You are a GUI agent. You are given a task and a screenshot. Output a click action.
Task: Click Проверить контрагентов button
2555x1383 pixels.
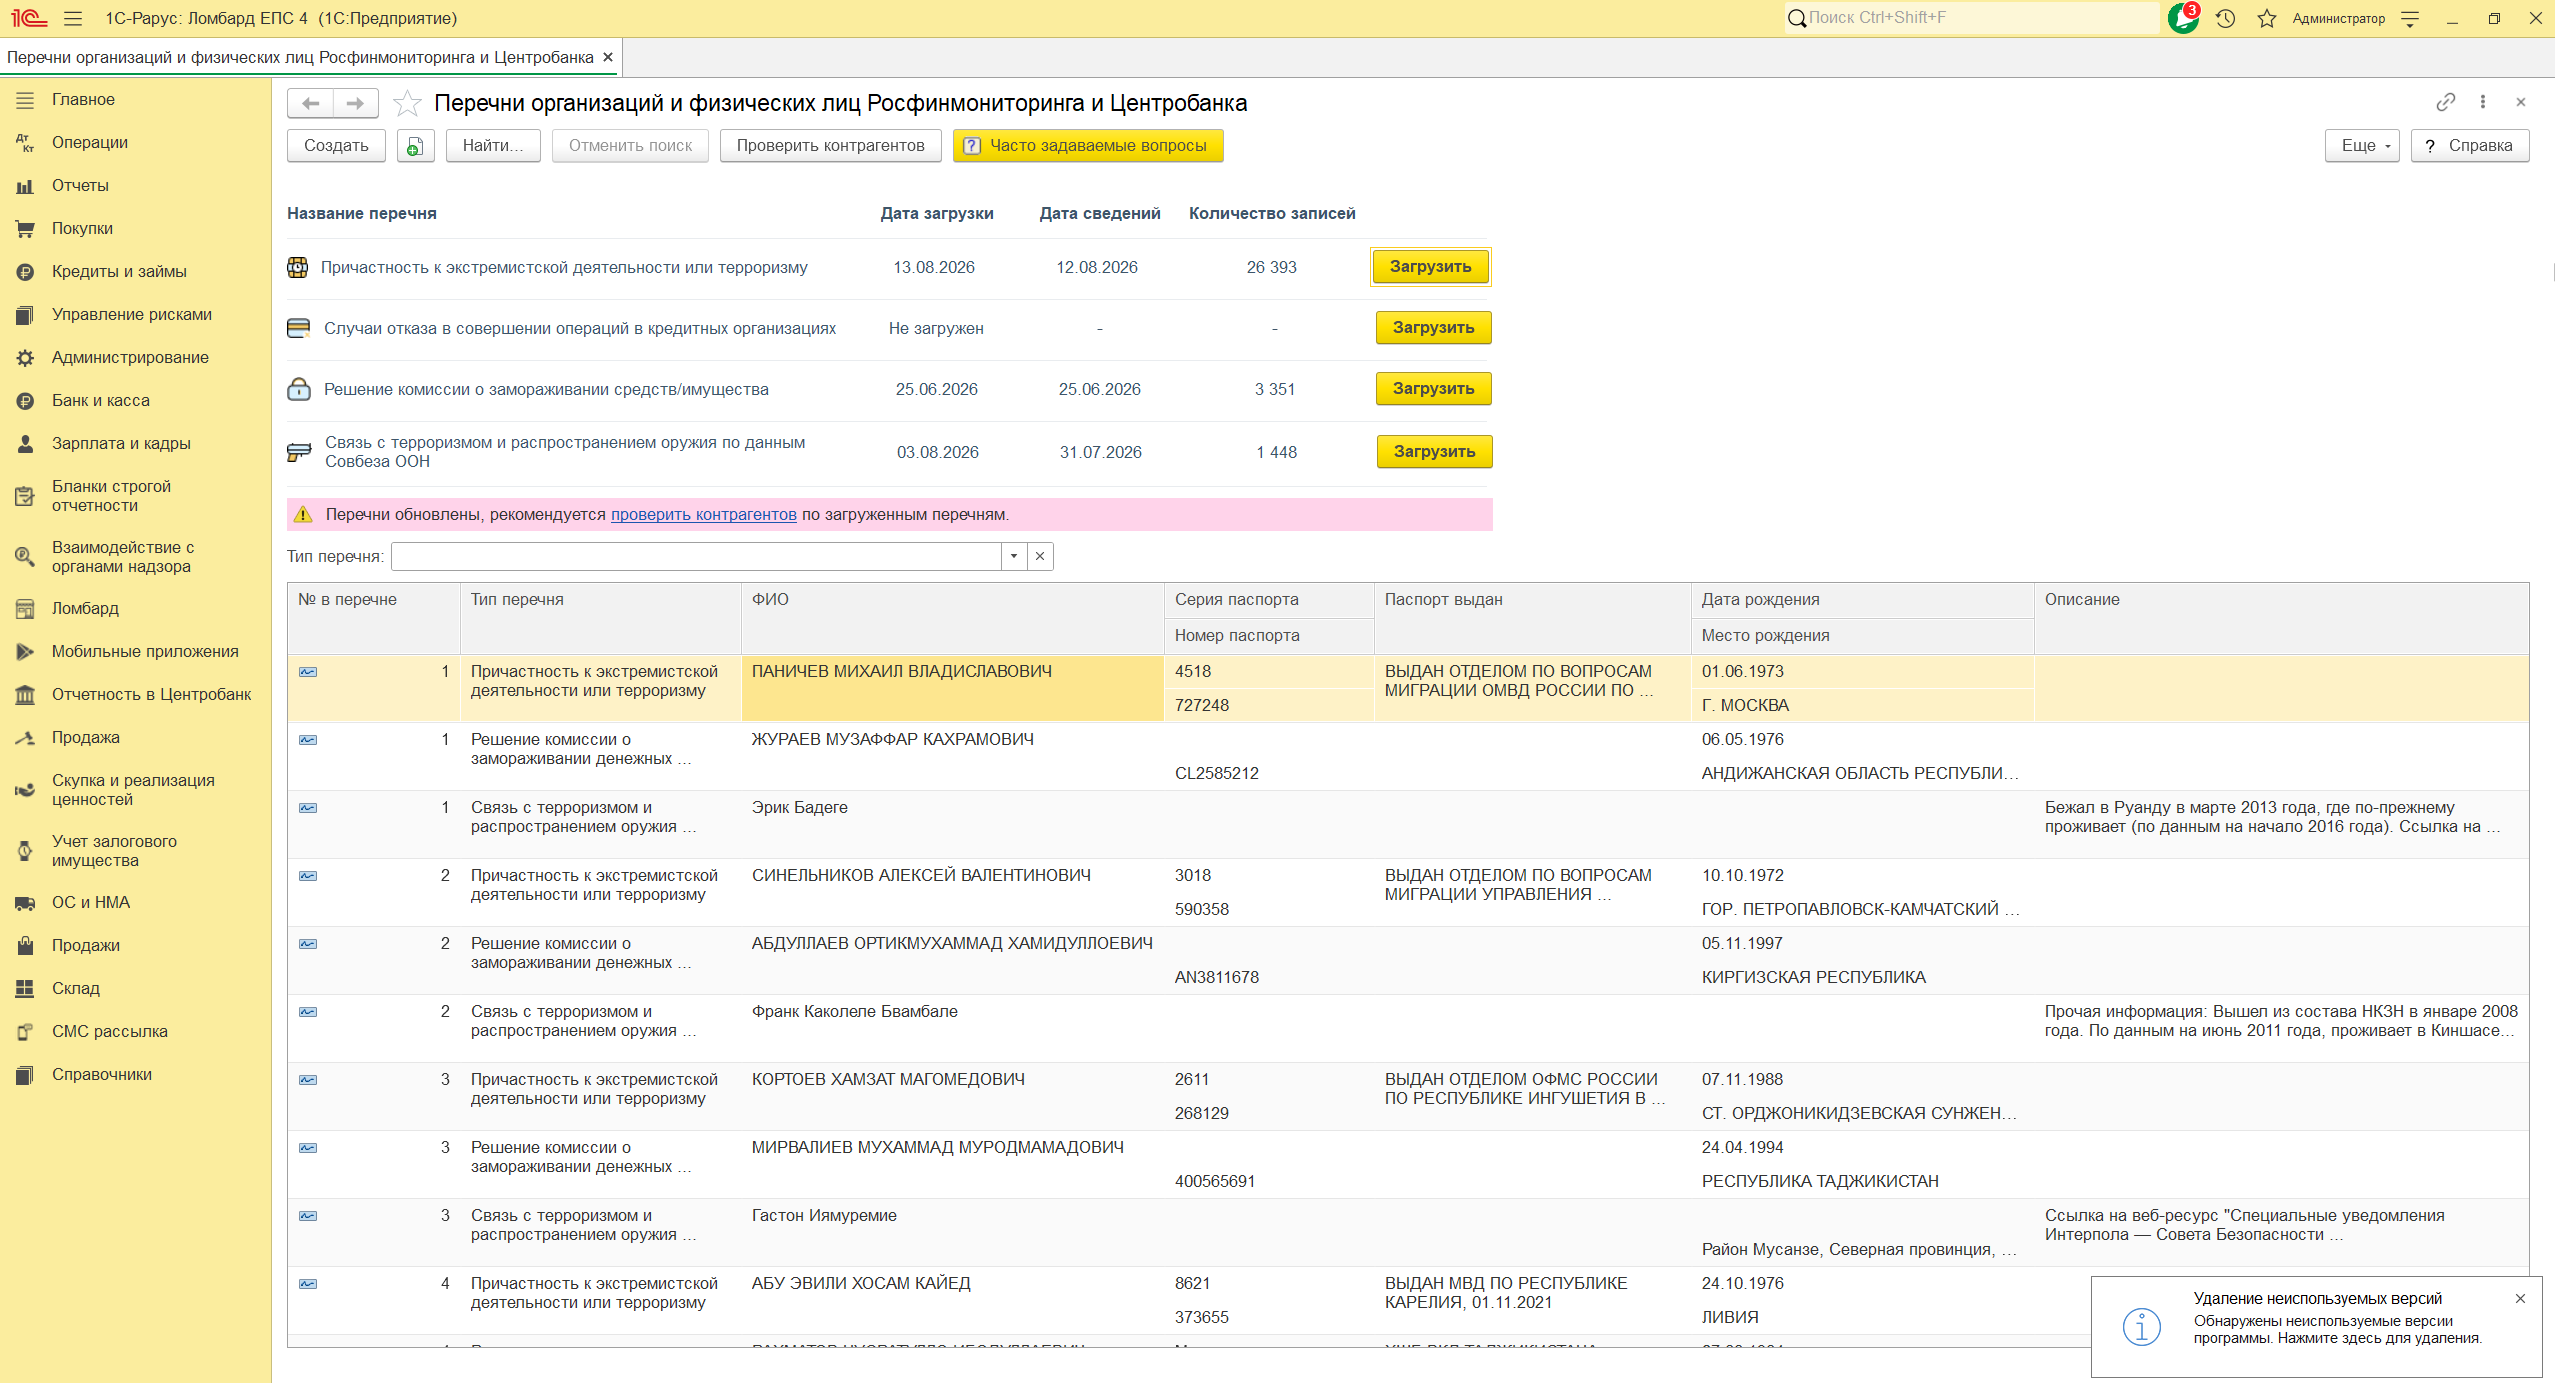830,146
